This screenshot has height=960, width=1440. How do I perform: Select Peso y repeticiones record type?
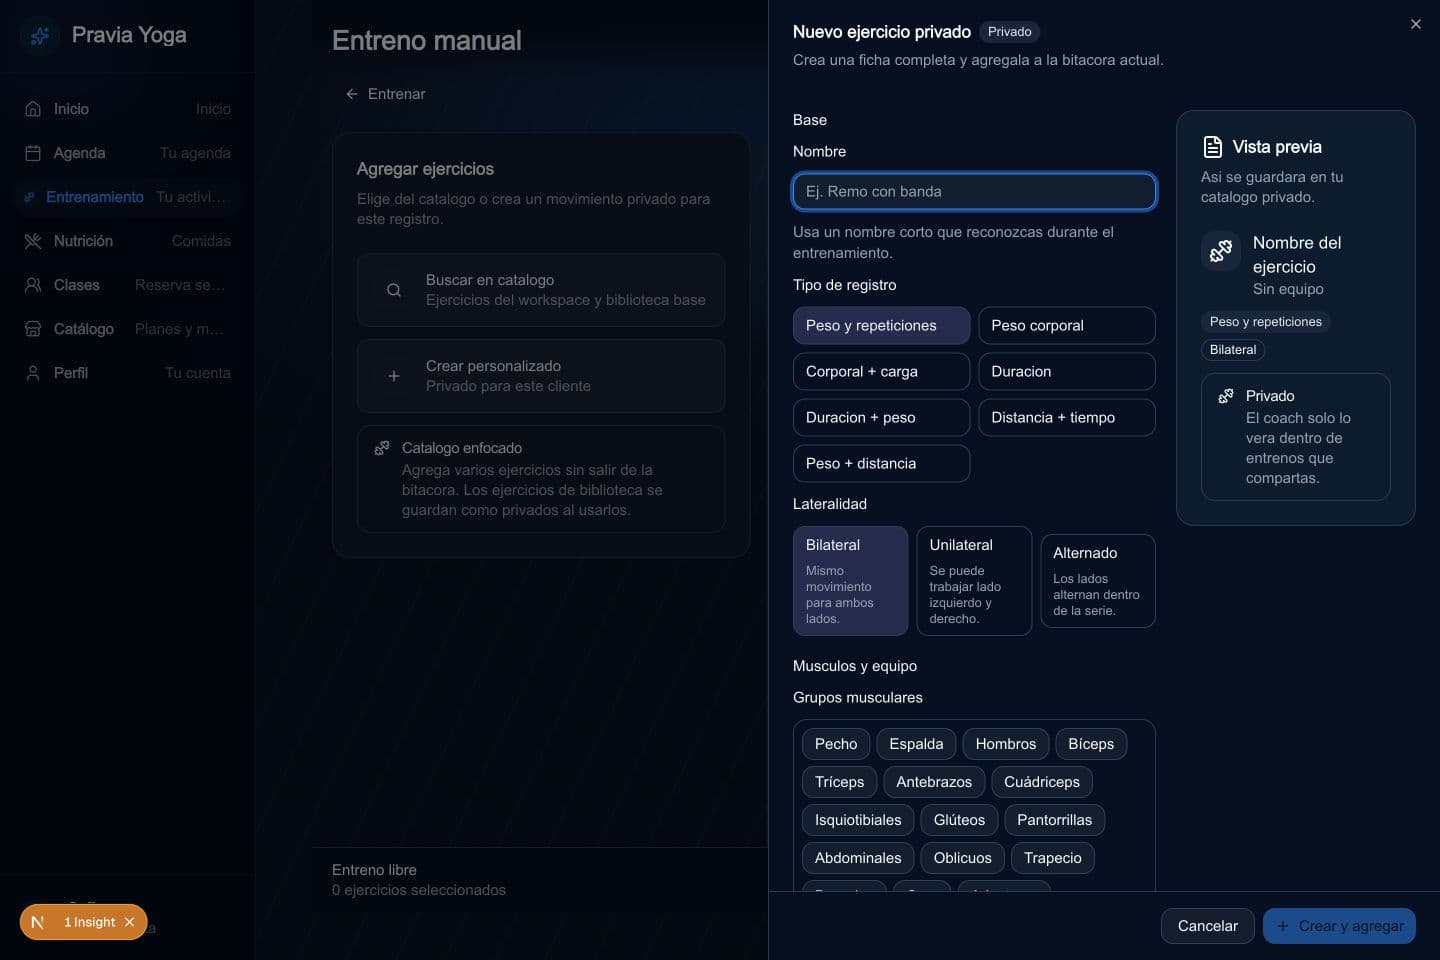tap(881, 326)
